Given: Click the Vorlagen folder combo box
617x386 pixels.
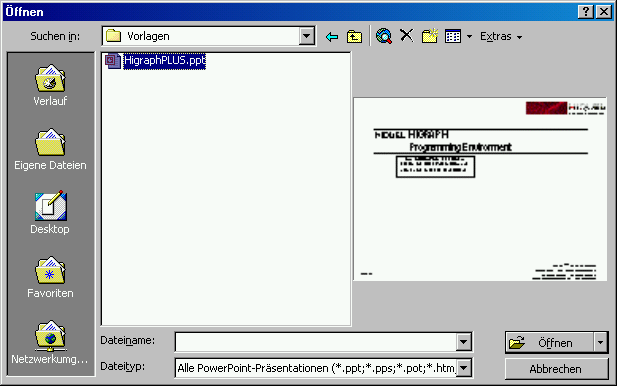Looking at the screenshot, I should point(209,36).
